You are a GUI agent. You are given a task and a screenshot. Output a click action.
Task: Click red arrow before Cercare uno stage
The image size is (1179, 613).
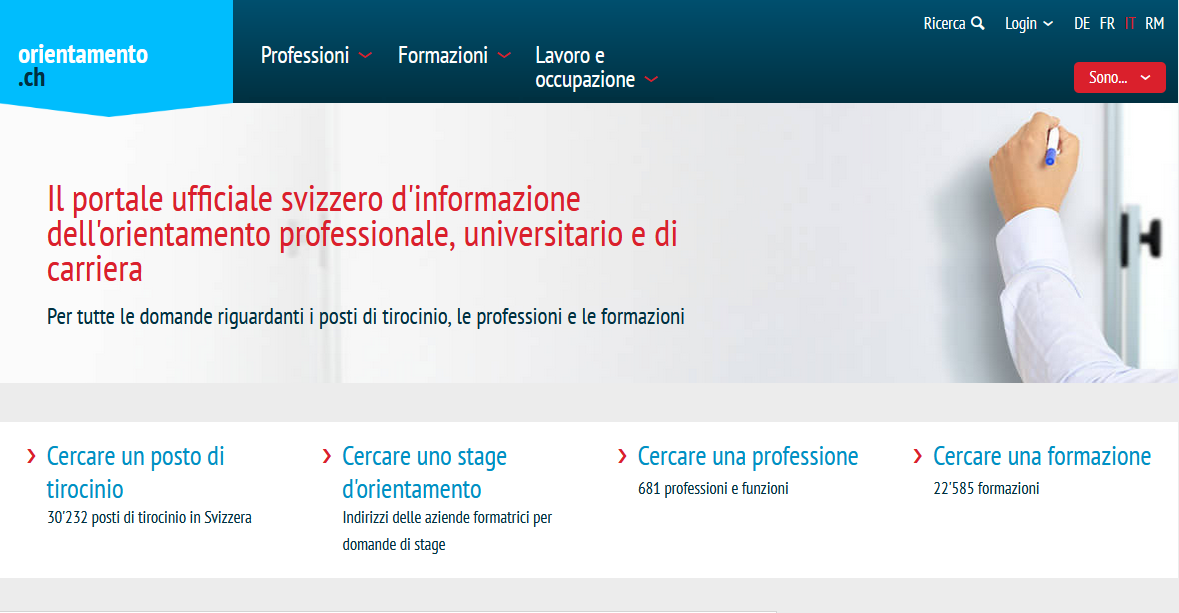pyautogui.click(x=327, y=457)
